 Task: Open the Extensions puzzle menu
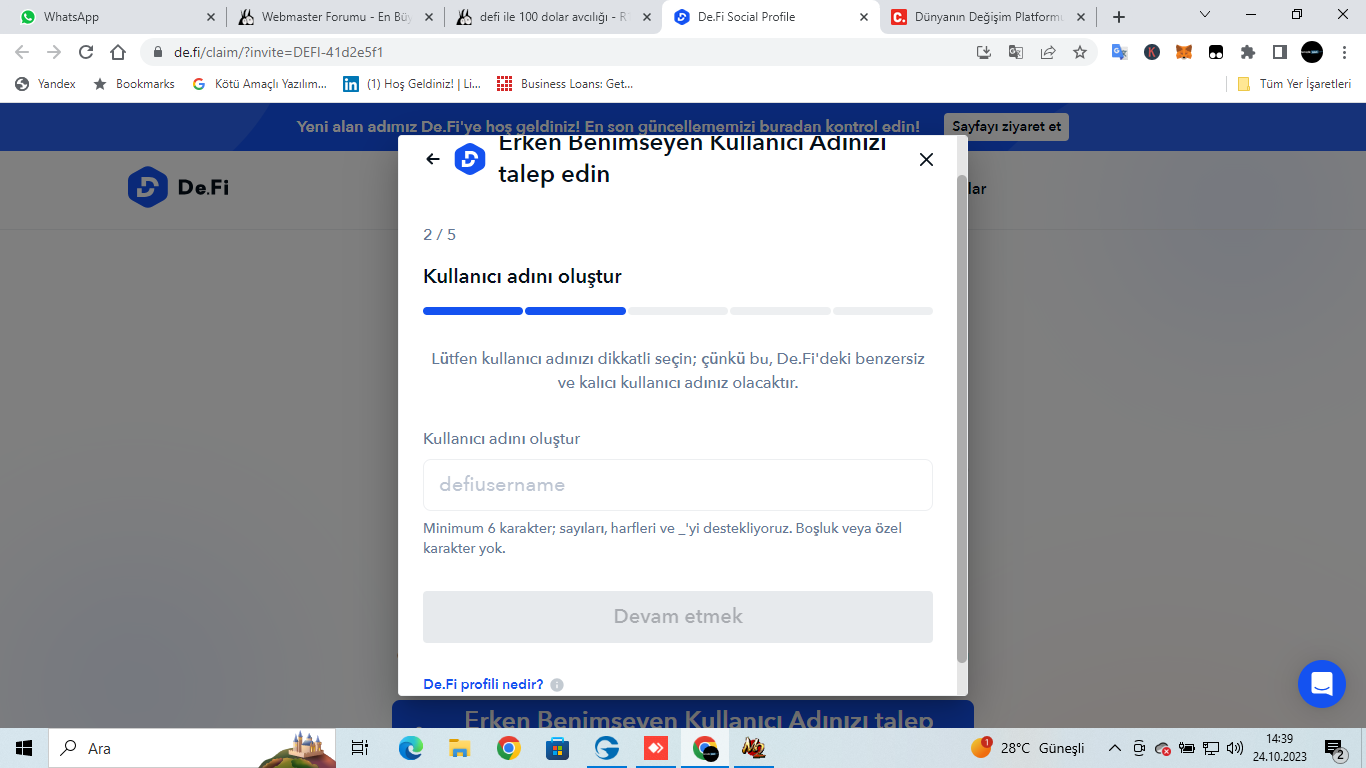[x=1248, y=52]
